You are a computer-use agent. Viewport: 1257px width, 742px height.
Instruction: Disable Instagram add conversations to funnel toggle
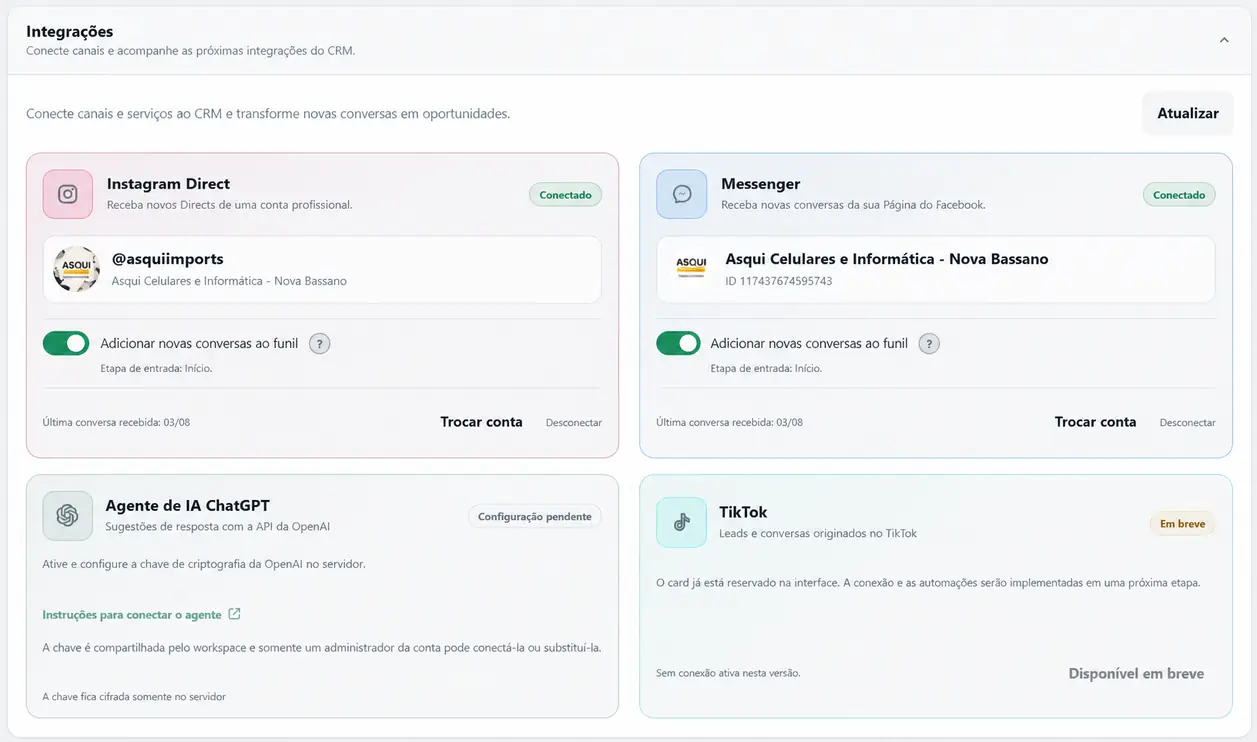66,344
